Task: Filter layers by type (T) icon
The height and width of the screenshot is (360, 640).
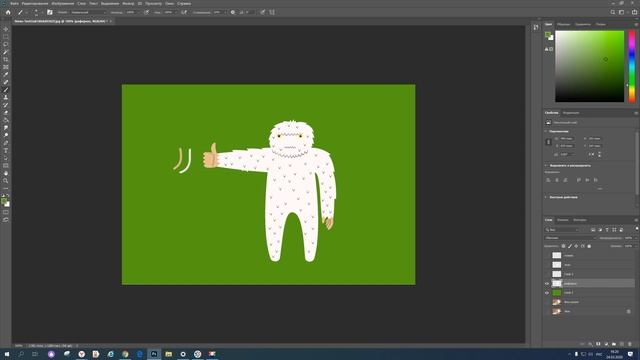Action: click(x=607, y=230)
